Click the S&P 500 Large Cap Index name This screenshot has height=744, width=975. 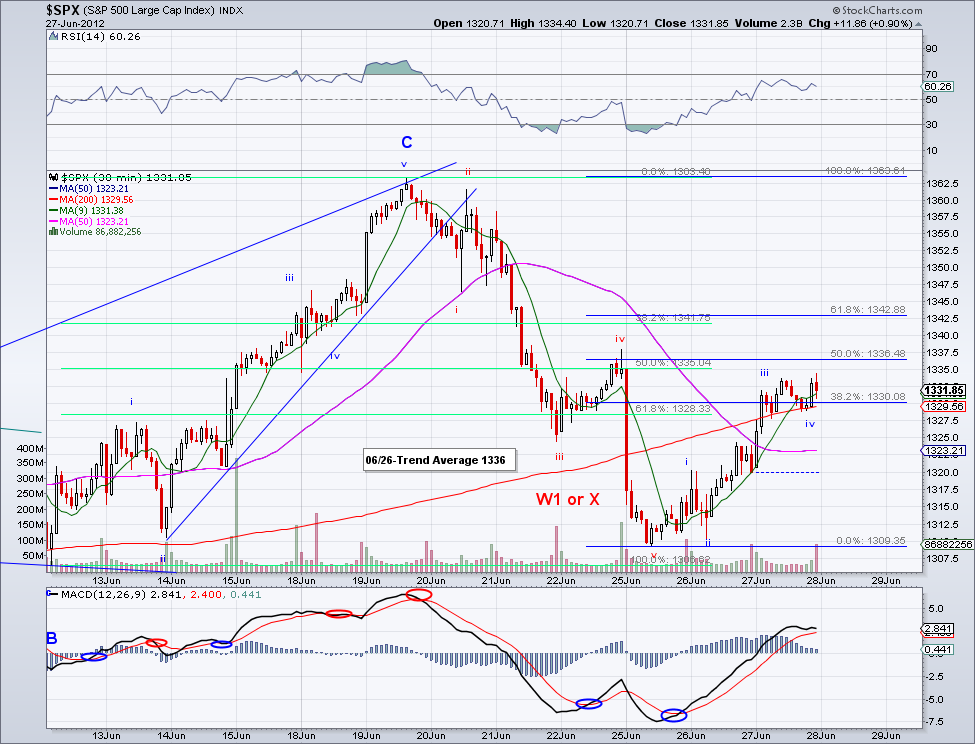(150, 11)
